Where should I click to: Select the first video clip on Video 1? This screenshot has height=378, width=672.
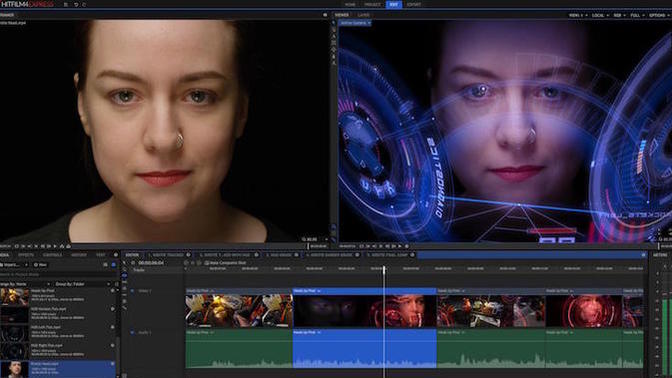click(239, 308)
